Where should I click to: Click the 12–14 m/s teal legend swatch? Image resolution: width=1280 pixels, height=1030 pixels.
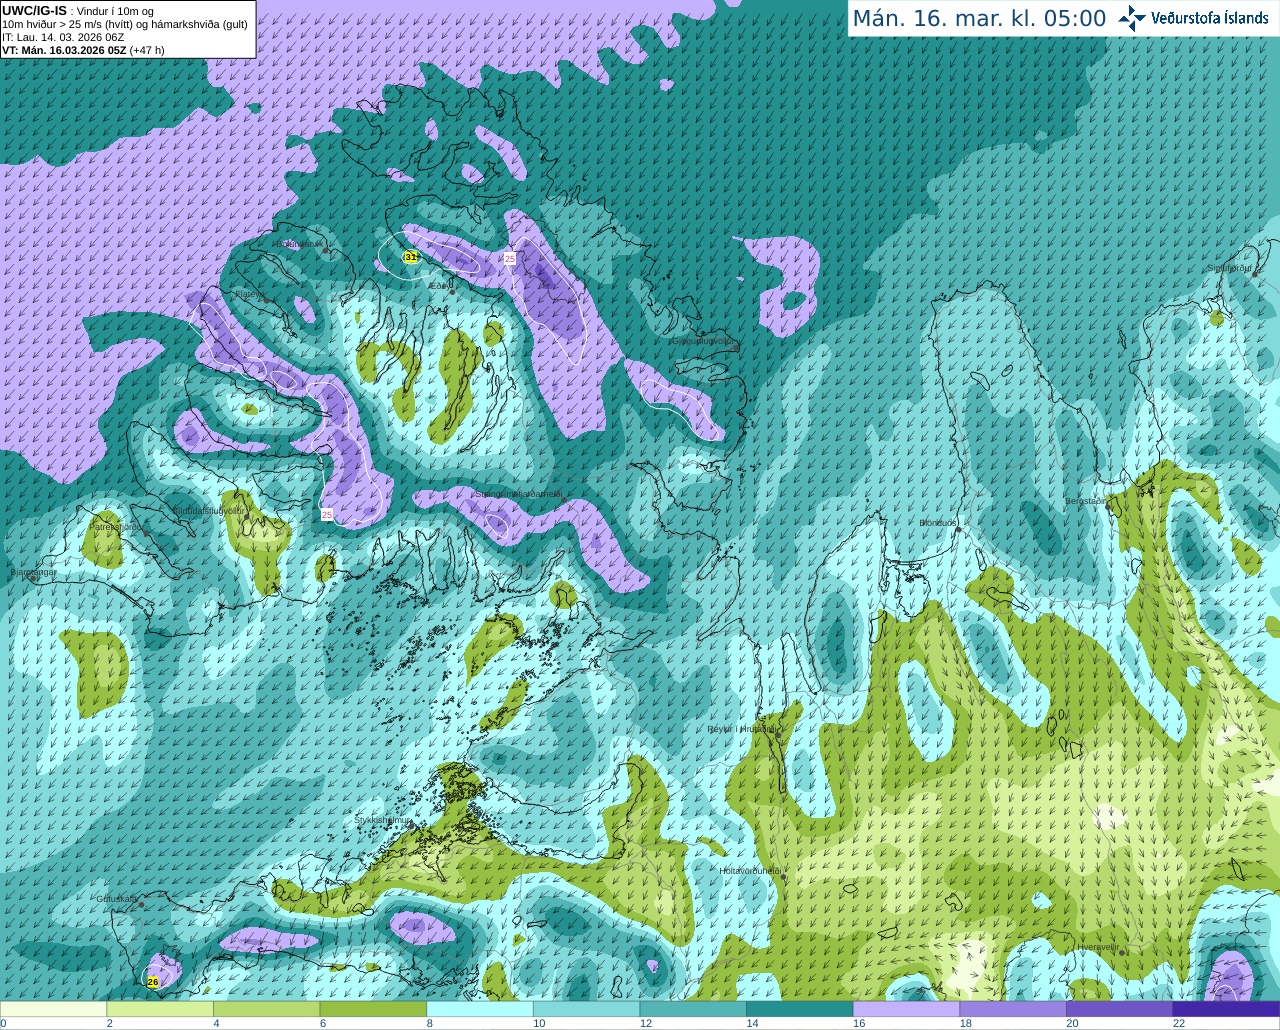(x=693, y=1009)
